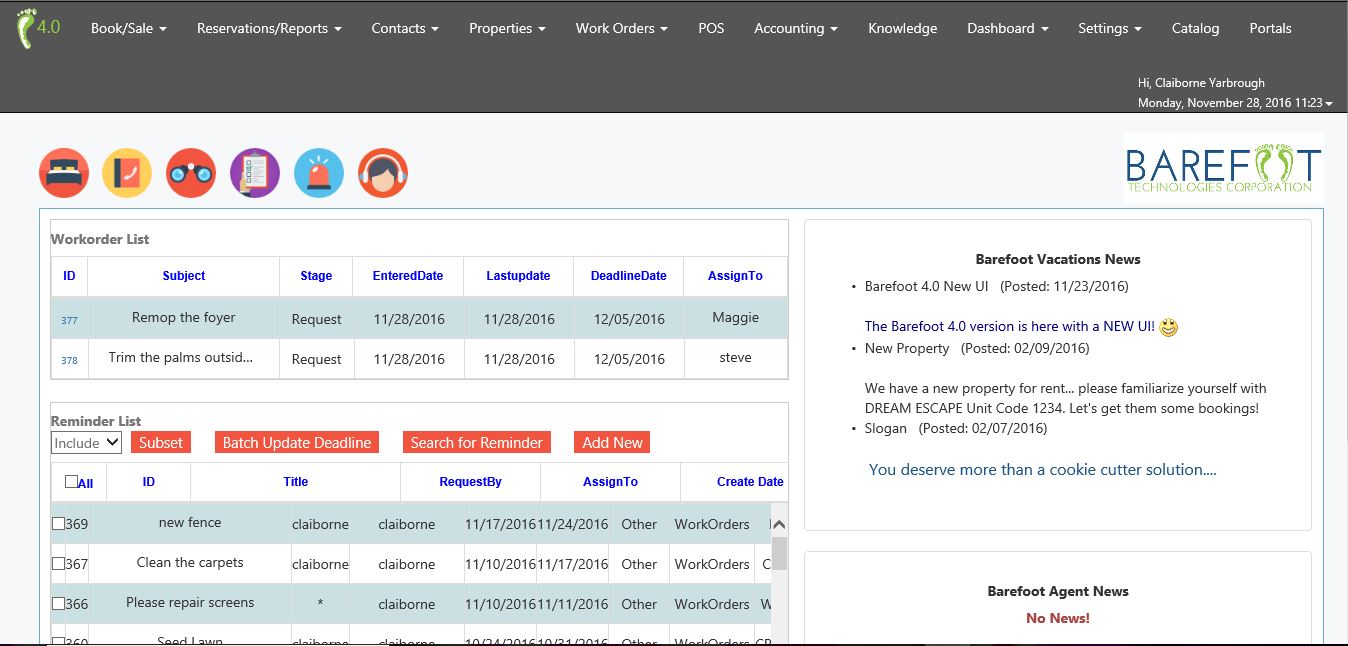Tick the checkbox for reminder 366
This screenshot has width=1348, height=646.
click(58, 604)
